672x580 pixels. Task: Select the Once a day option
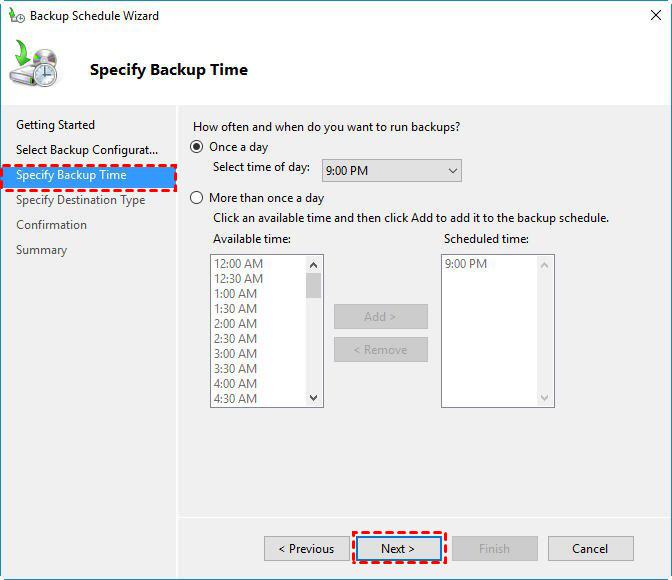tap(197, 147)
